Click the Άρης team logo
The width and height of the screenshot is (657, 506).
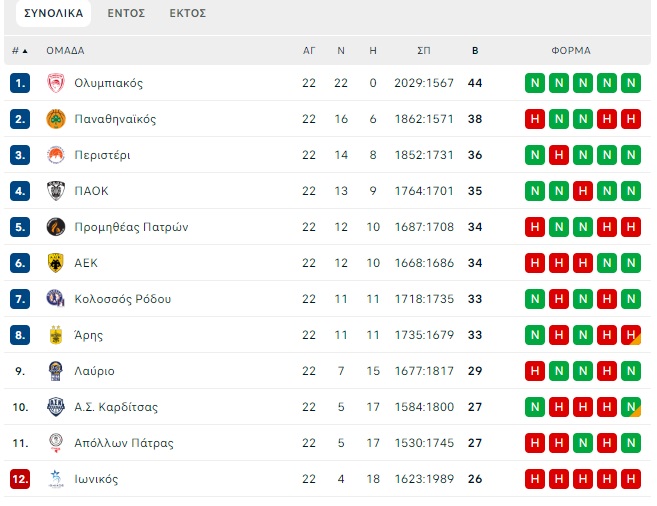click(x=56, y=335)
